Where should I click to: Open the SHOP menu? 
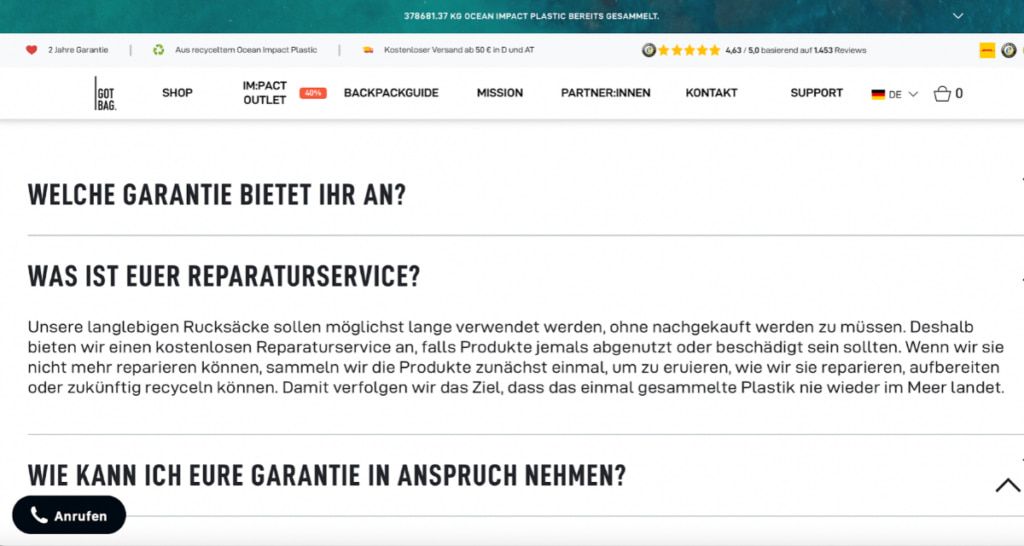pos(177,93)
